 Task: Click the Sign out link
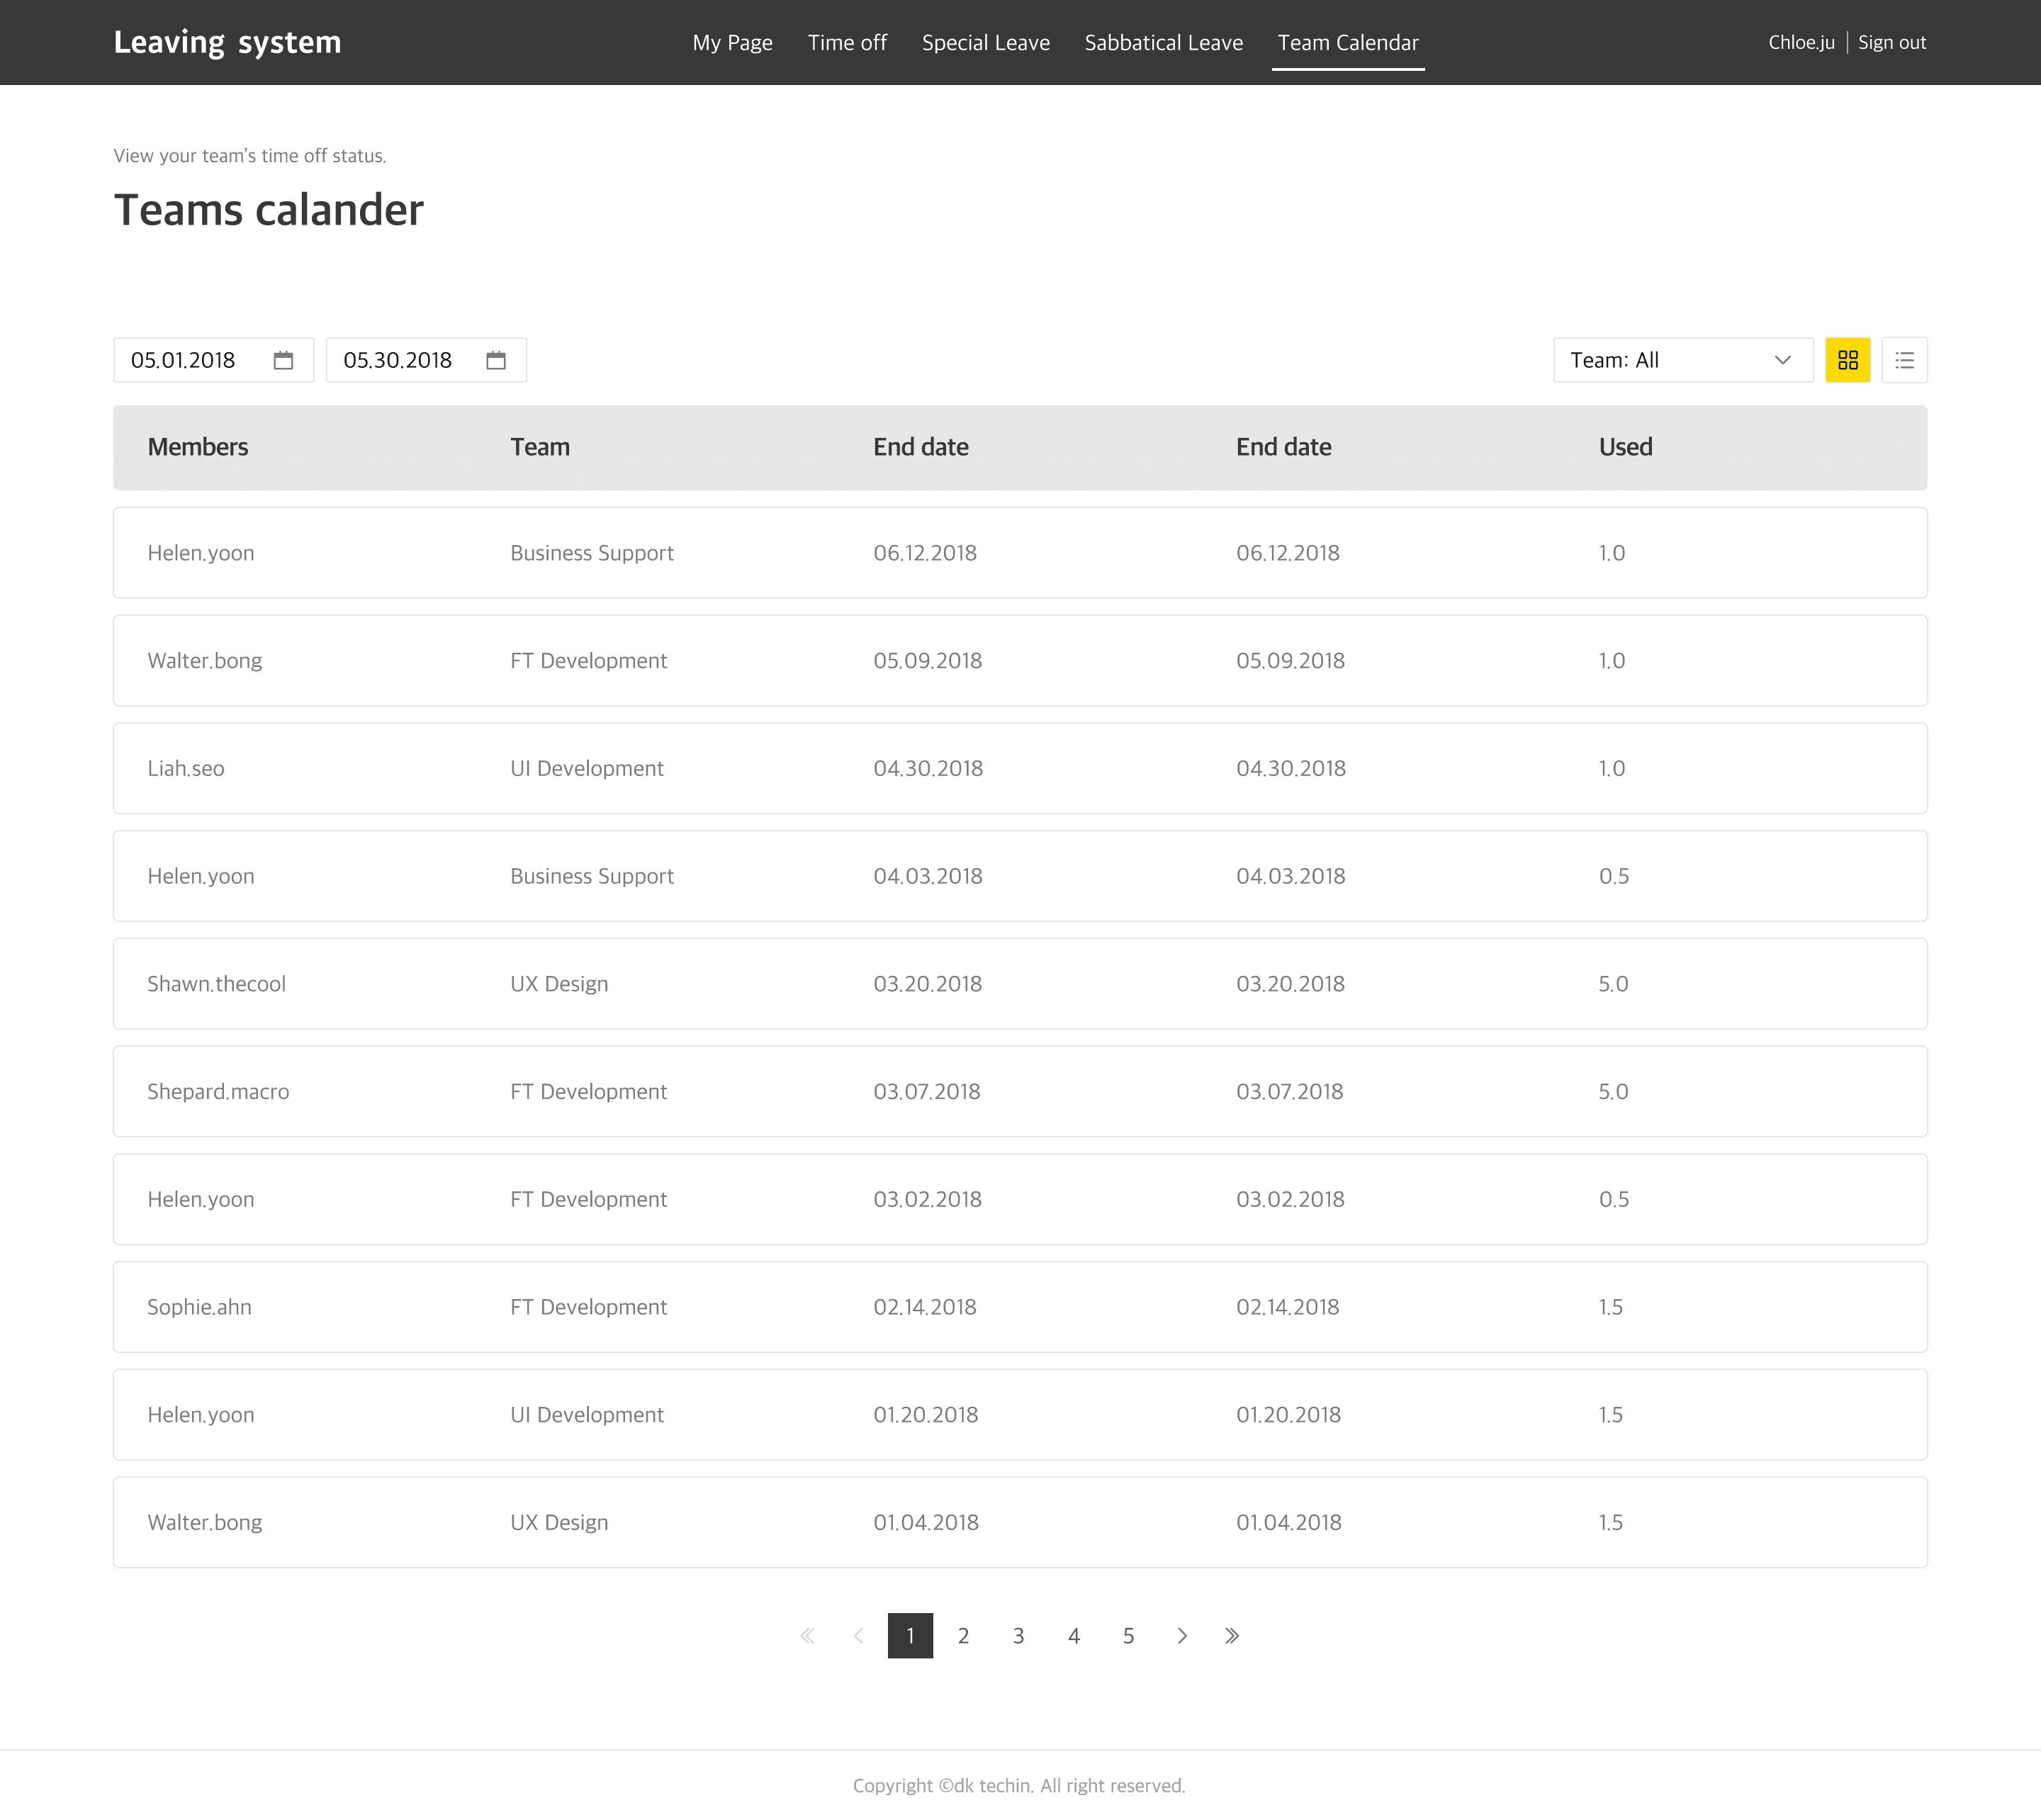1891,43
